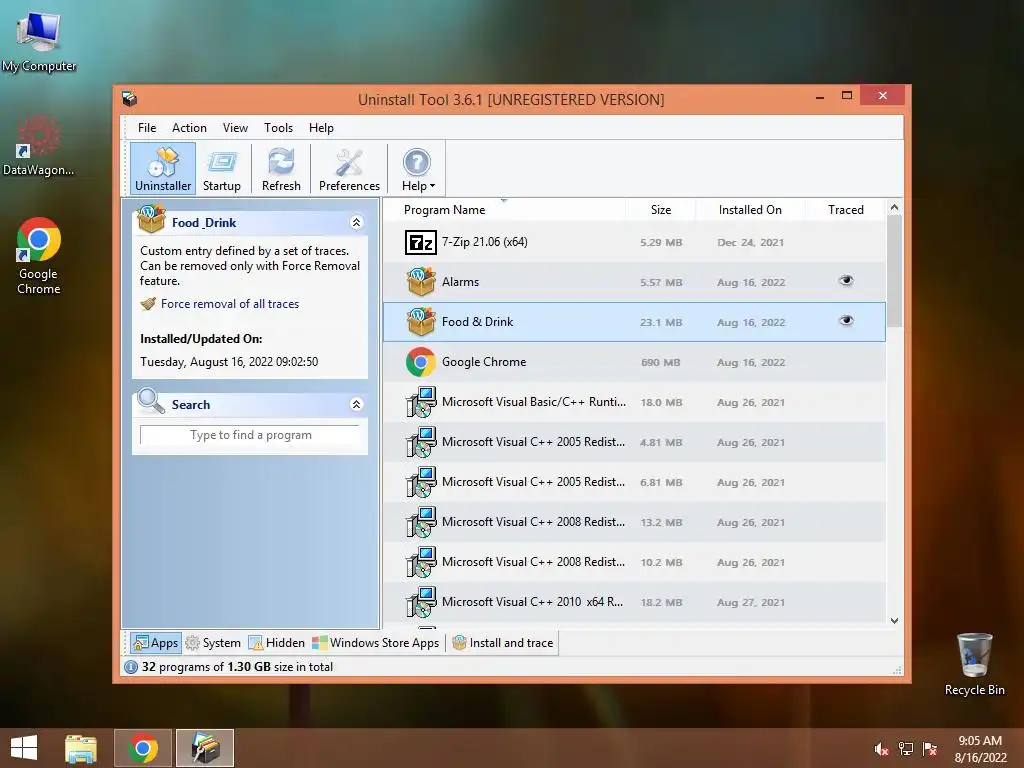Select Visual C++ 2005 Redist row sized 4.81 MB
The height and width of the screenshot is (768, 1024).
coord(634,442)
